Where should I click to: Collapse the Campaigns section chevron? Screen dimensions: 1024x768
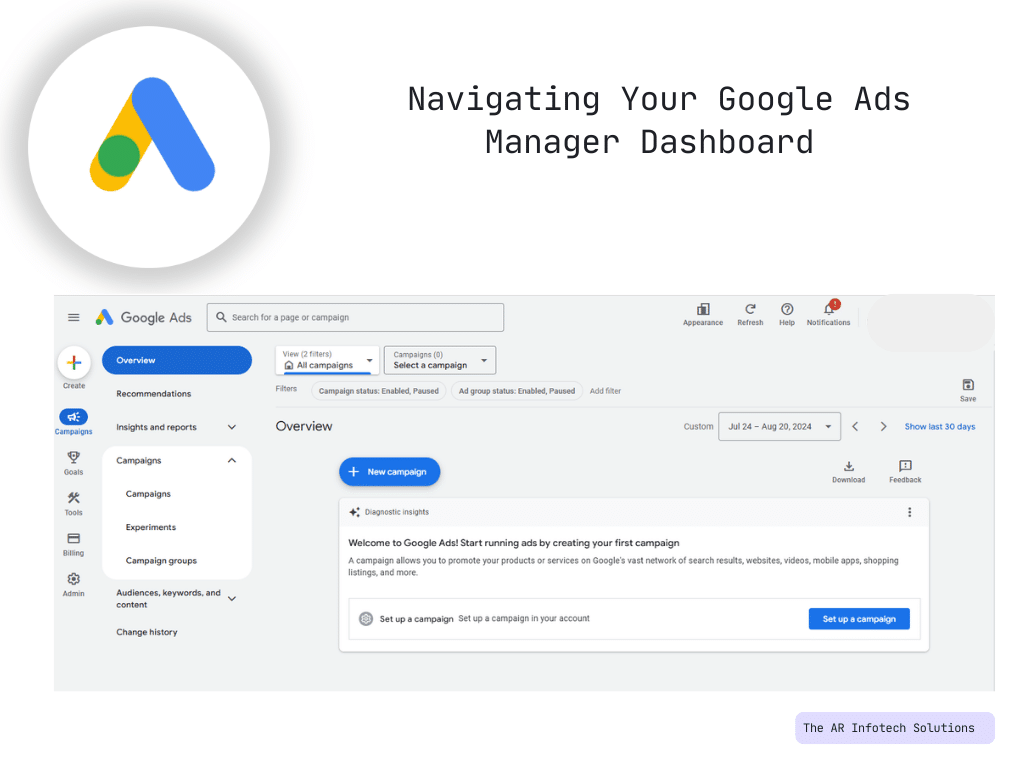[x=232, y=460]
